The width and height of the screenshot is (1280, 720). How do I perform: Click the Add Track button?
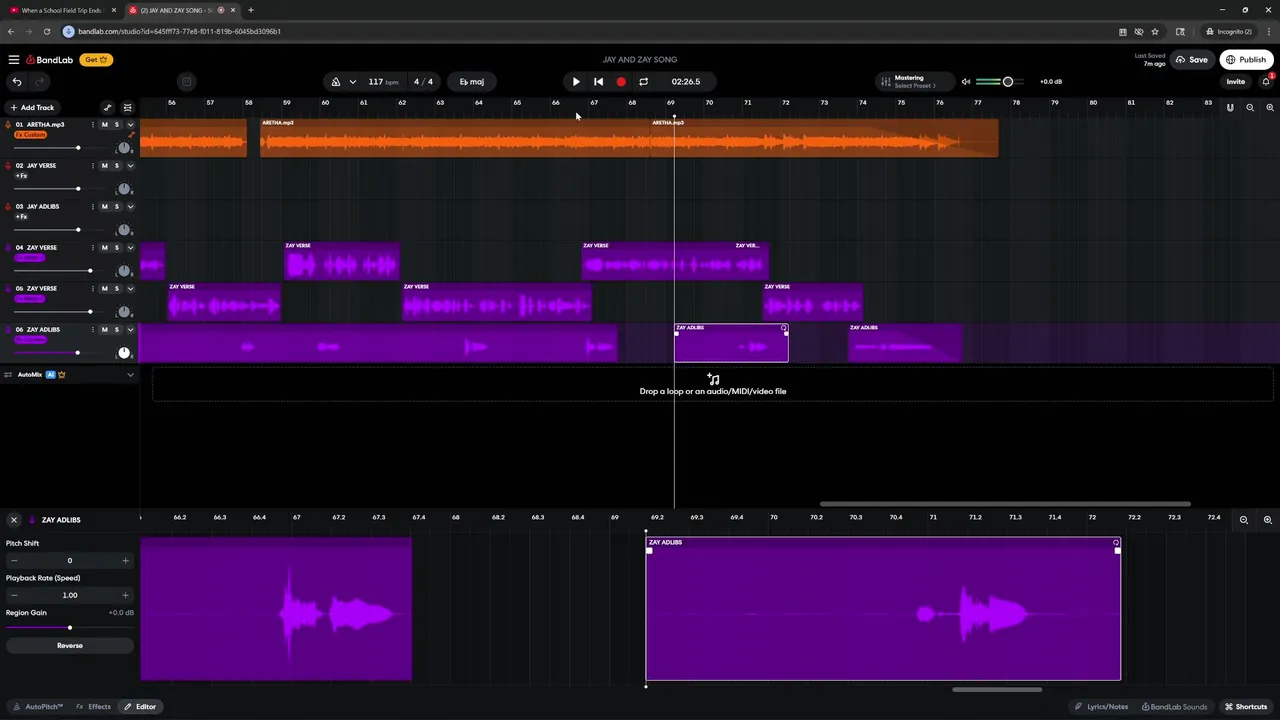[32, 107]
